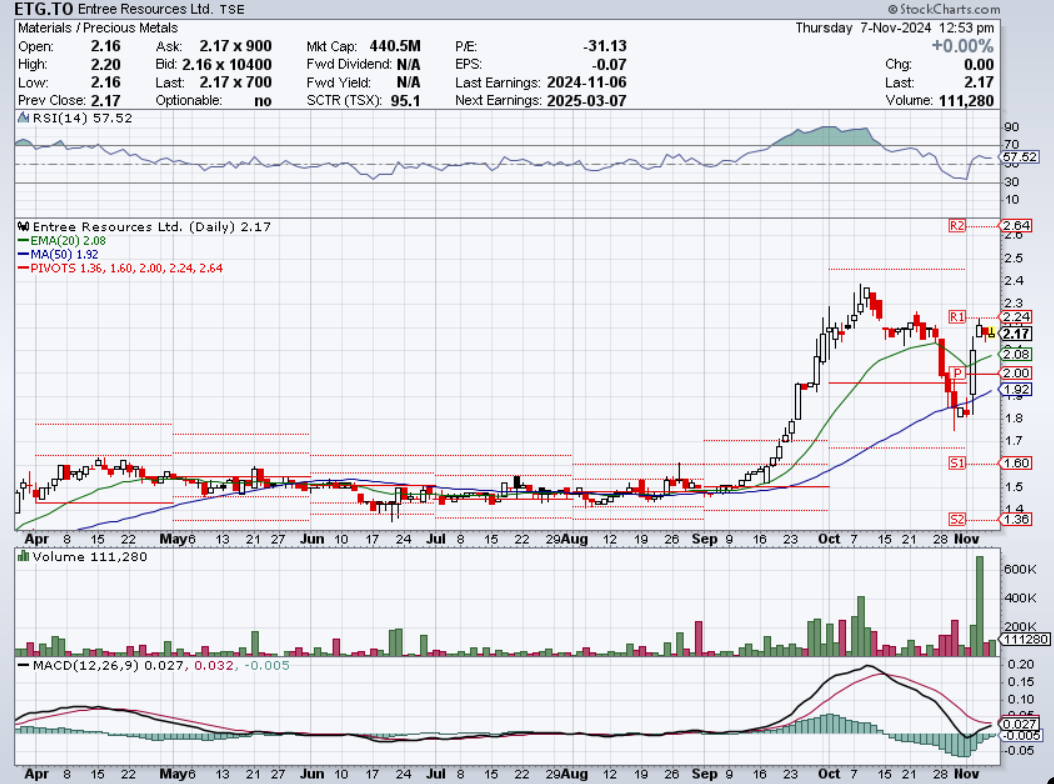The image size is (1054, 784).
Task: Click the Fwd Dividend N/A value
Action: coord(409,65)
